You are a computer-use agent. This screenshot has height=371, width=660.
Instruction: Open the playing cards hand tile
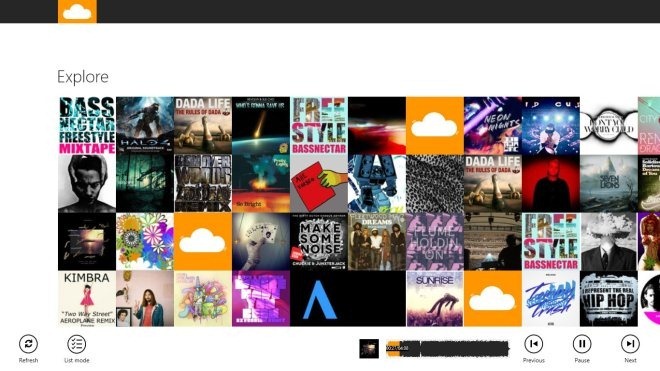tap(261, 241)
